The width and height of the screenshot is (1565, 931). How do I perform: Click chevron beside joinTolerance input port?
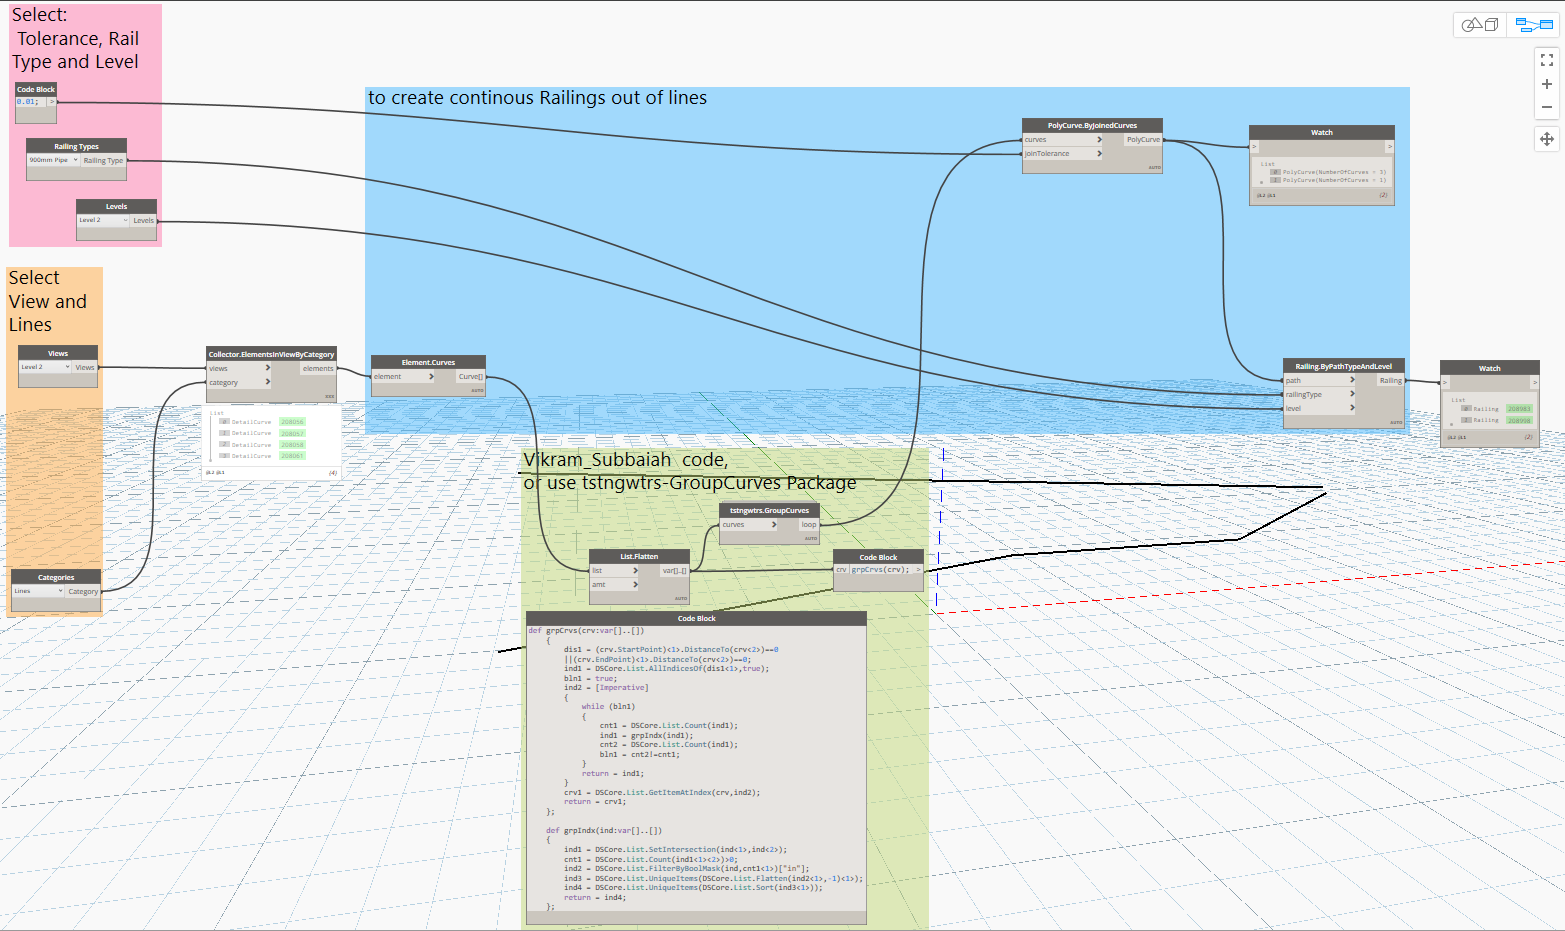pos(1099,154)
